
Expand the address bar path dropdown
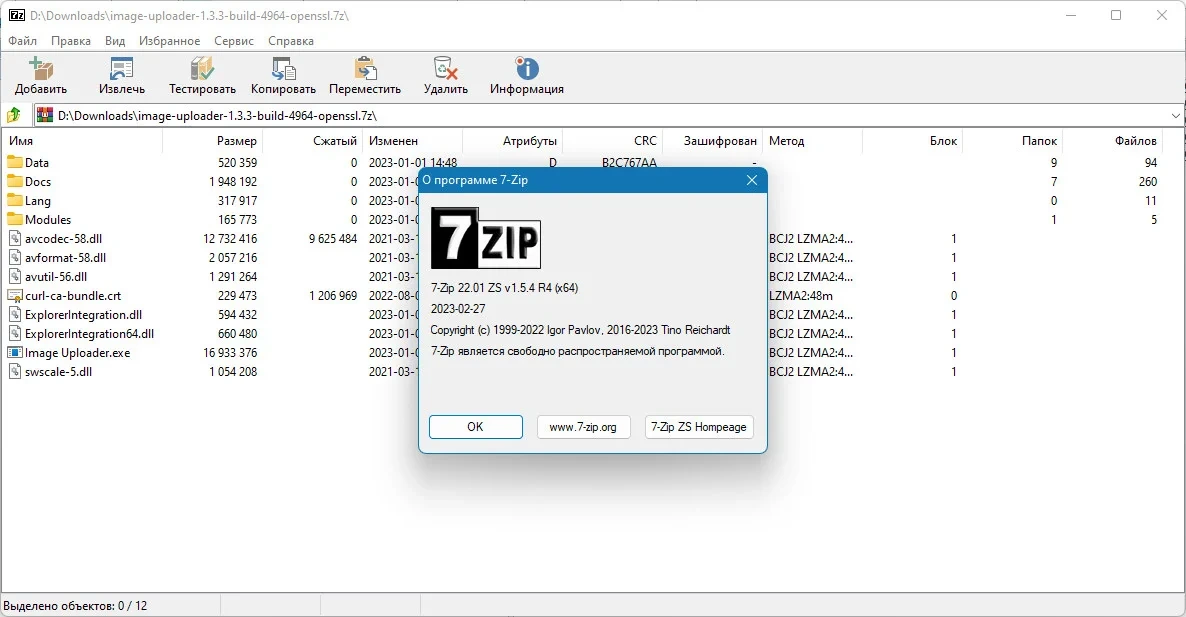click(x=1175, y=116)
